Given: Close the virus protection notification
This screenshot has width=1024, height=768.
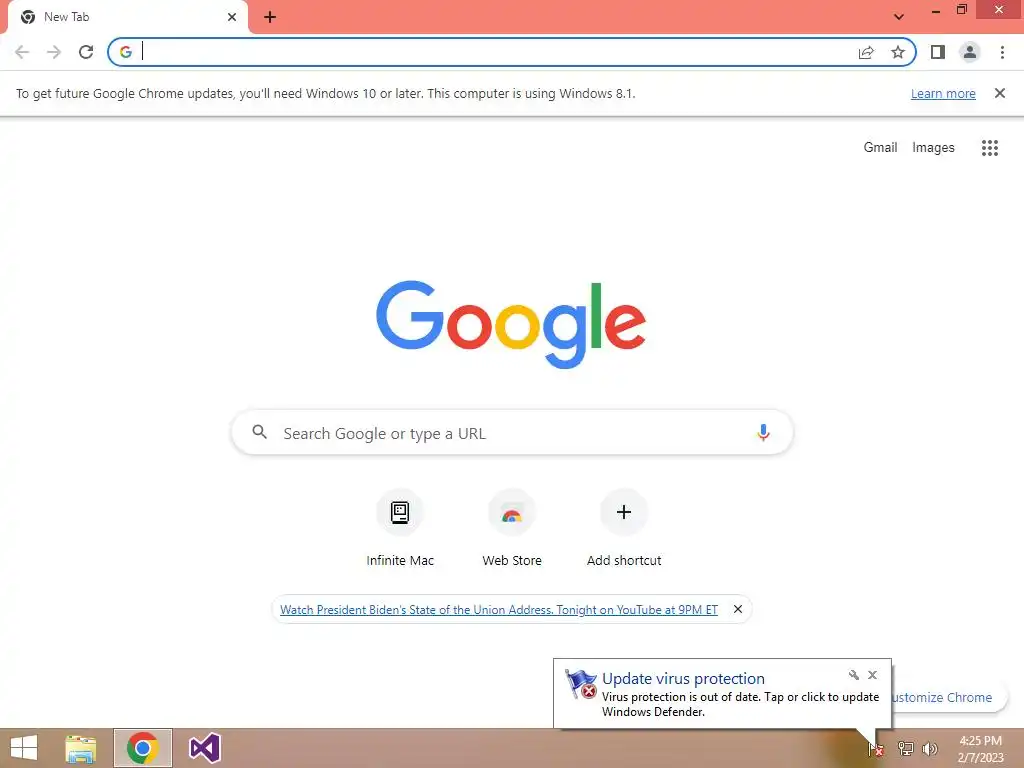Looking at the screenshot, I should click(872, 675).
